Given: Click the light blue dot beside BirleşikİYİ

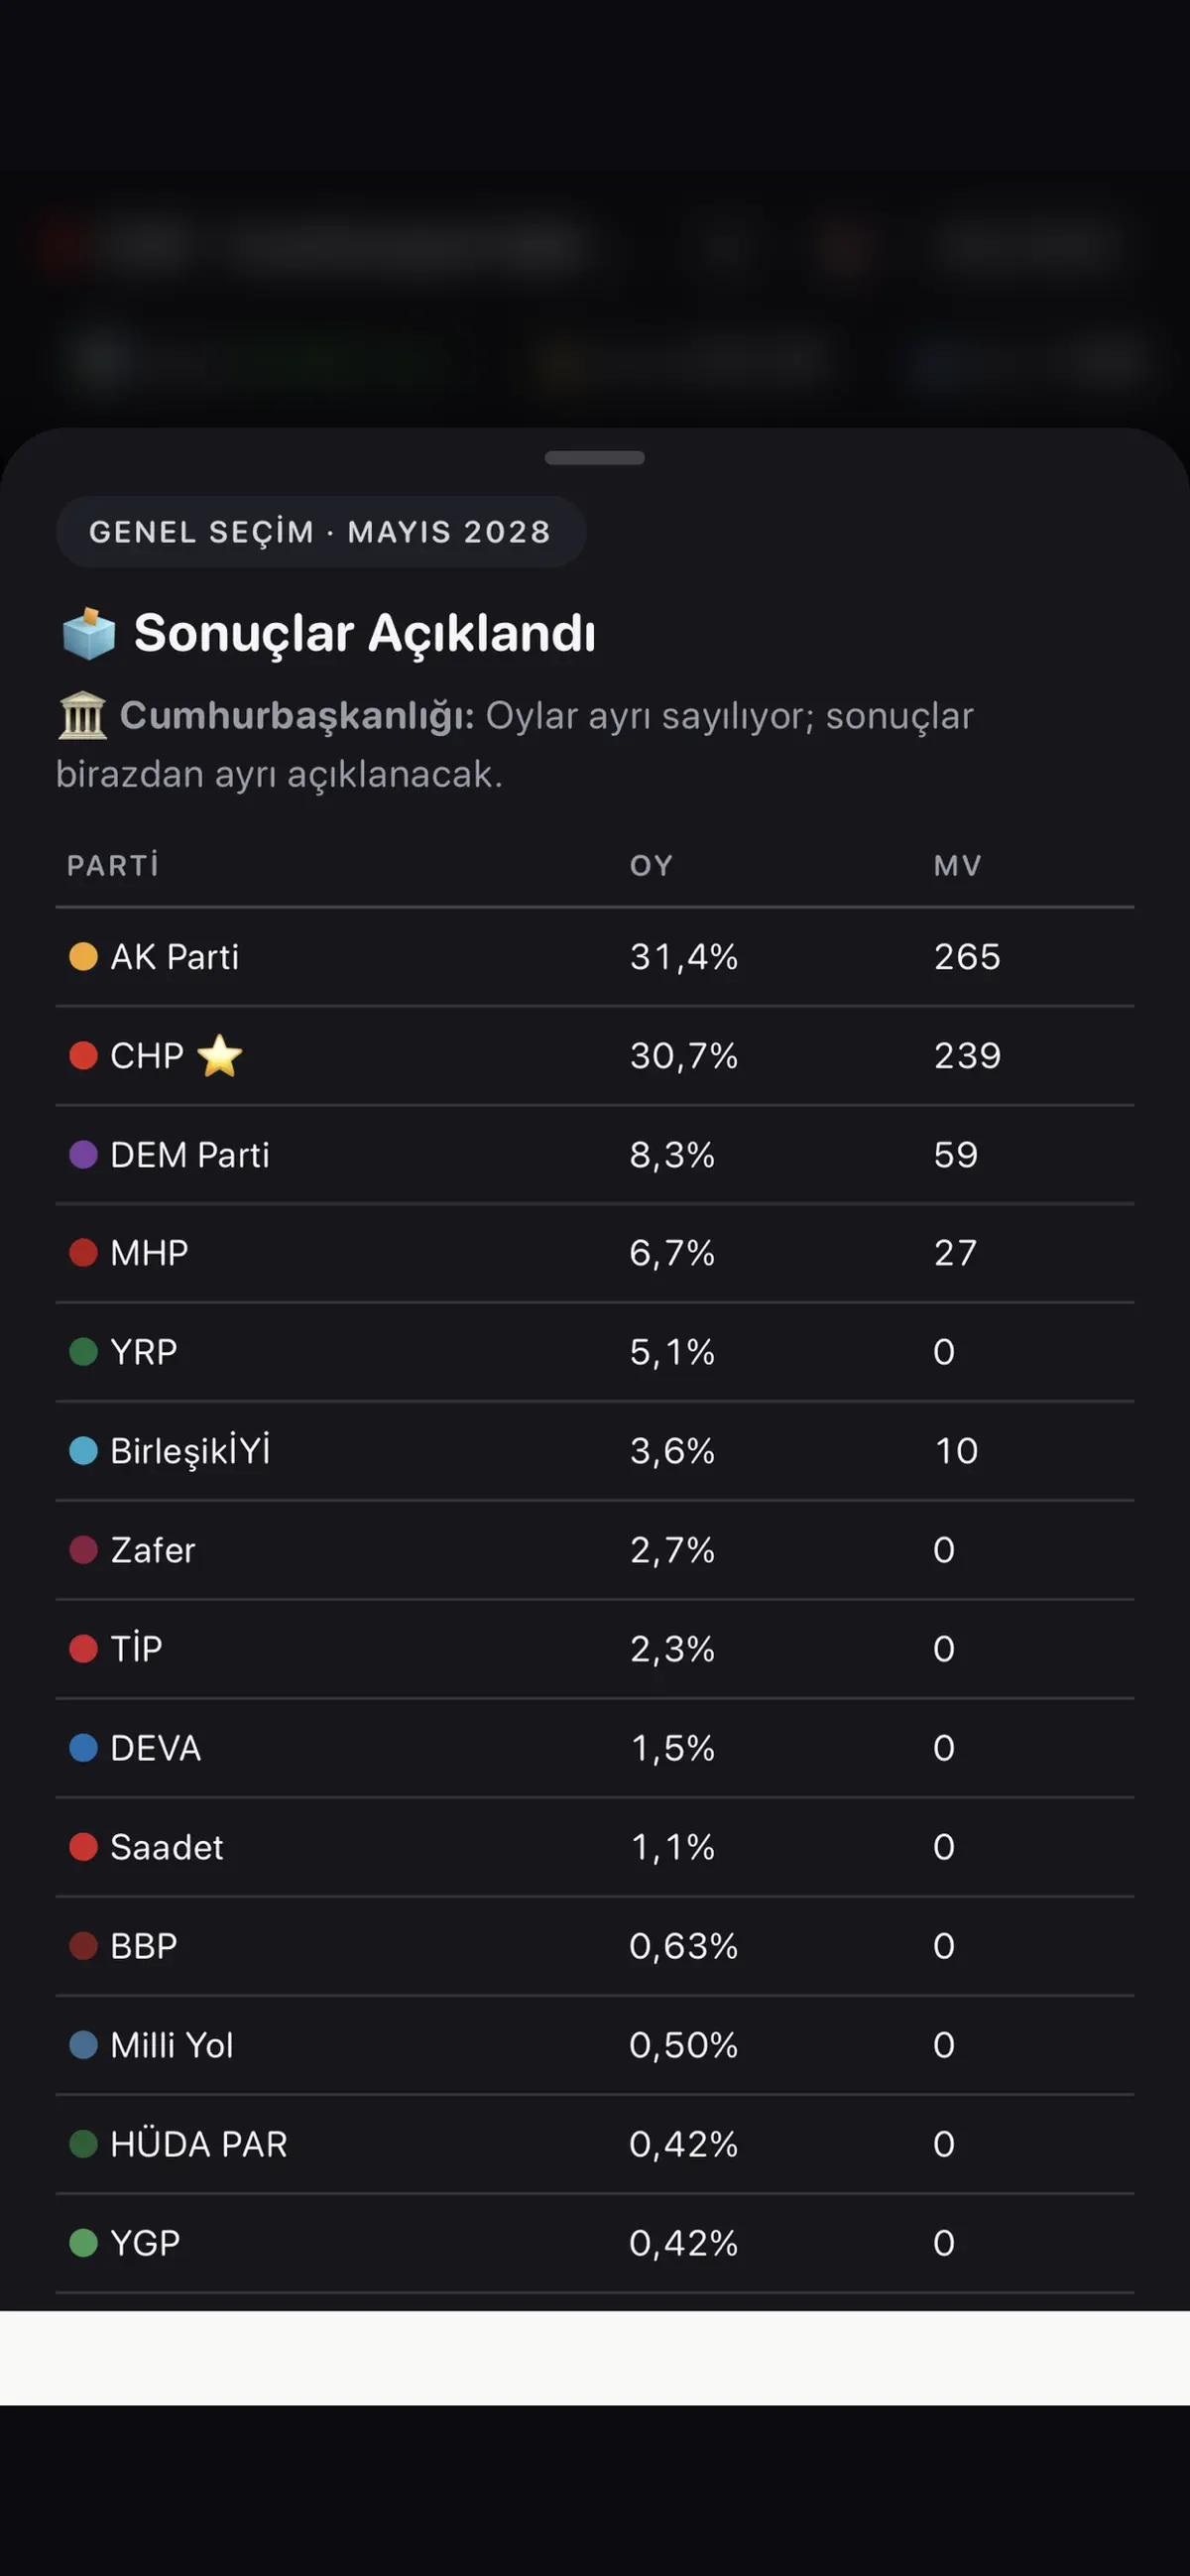Looking at the screenshot, I should [x=83, y=1451].
